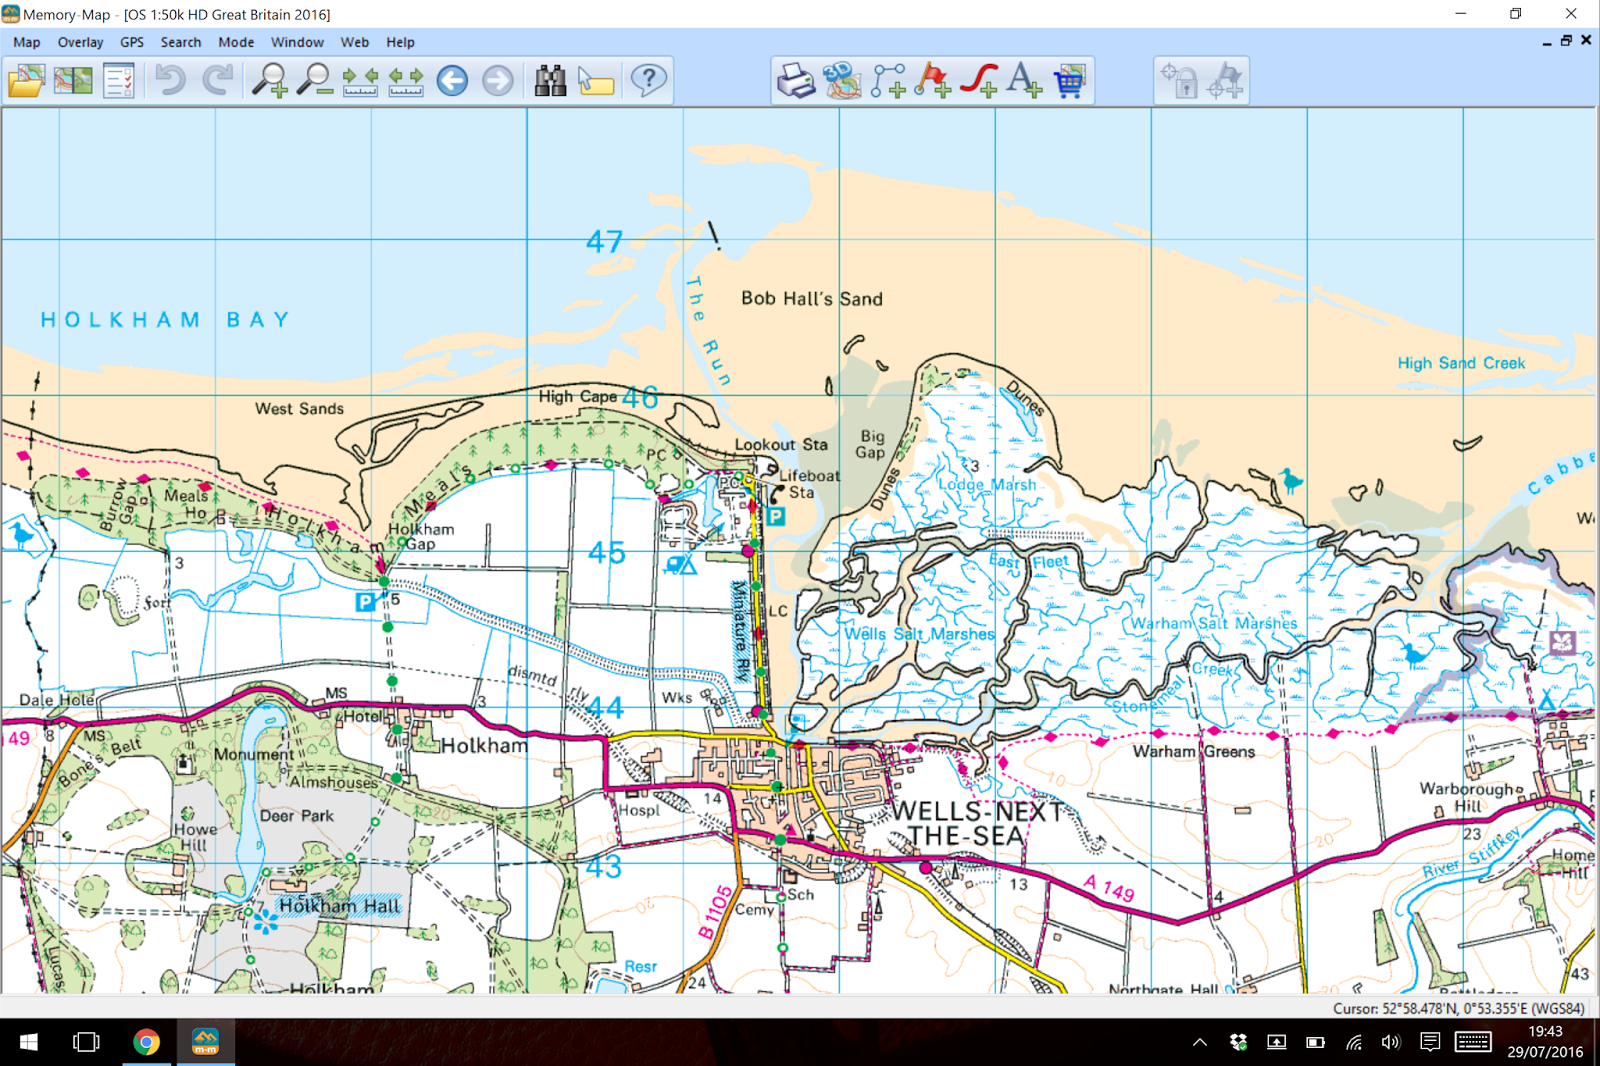Open a map file

(27, 80)
